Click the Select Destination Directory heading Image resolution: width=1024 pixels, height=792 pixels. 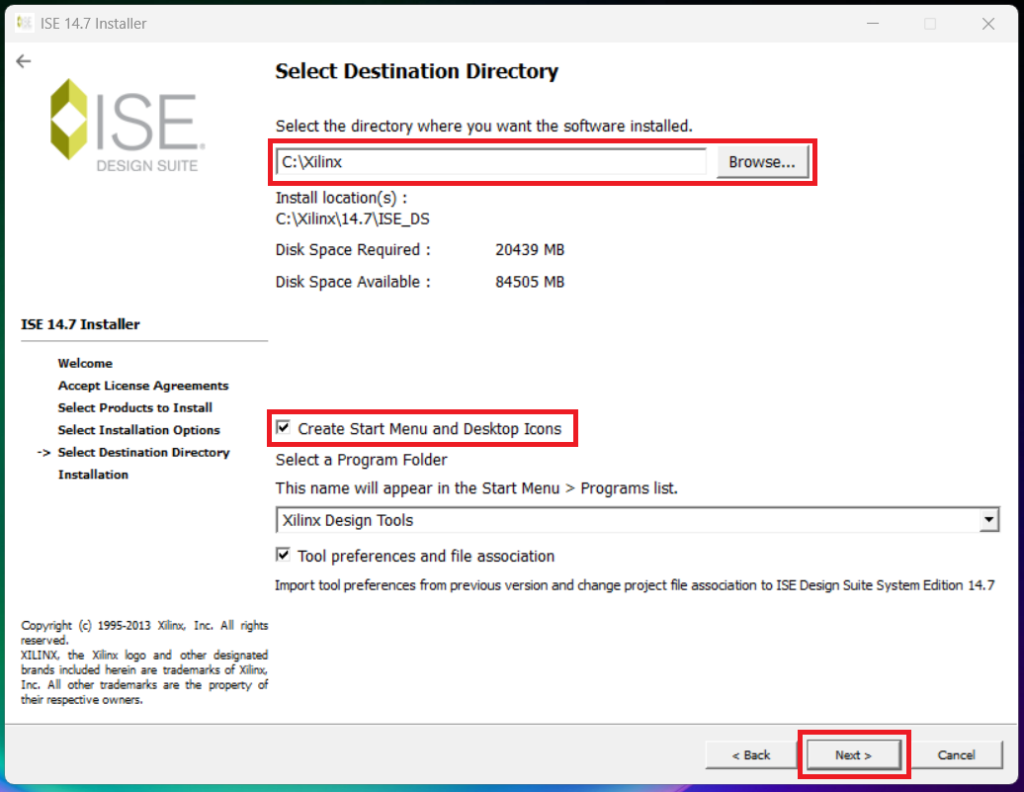click(417, 71)
